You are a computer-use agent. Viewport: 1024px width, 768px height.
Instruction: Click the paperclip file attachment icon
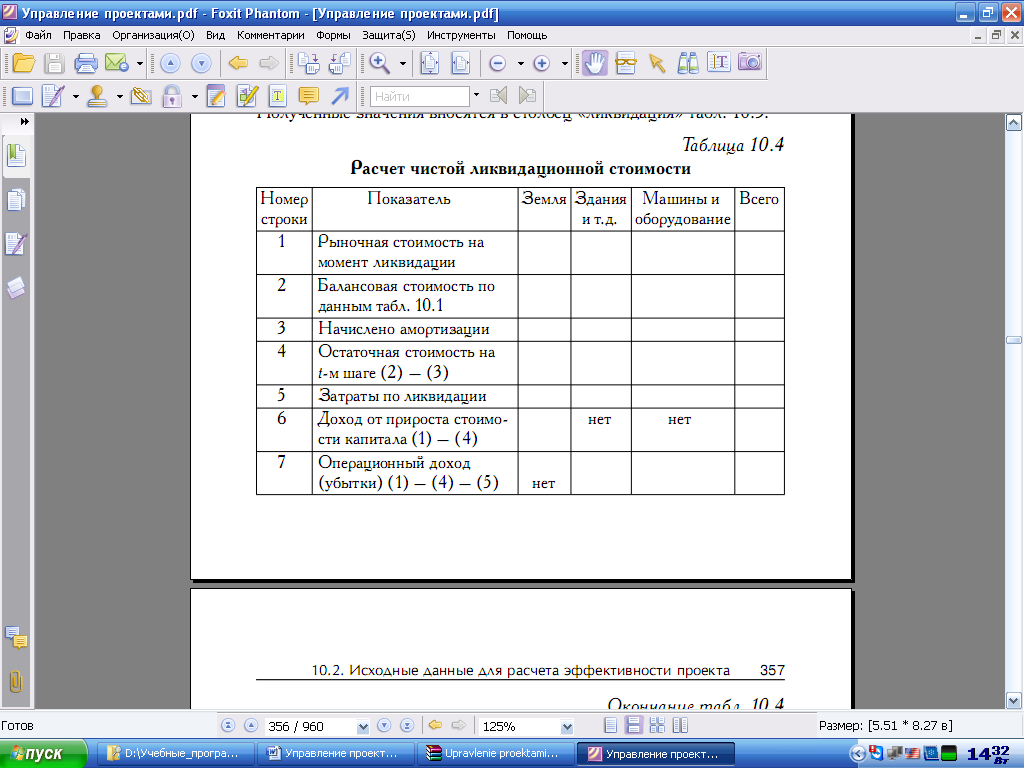[x=141, y=96]
